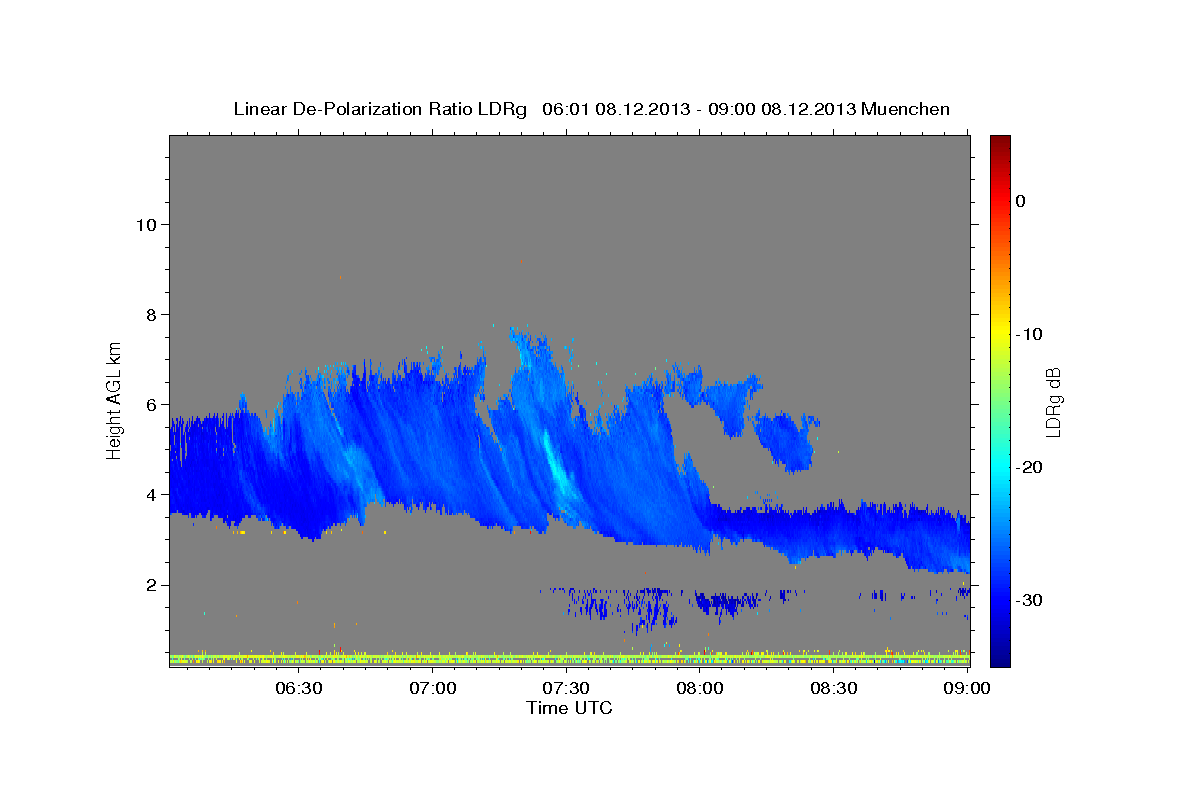Image resolution: width=1200 pixels, height=800 pixels.
Task: Click the "0" colorbar tick label
Action: click(1020, 201)
